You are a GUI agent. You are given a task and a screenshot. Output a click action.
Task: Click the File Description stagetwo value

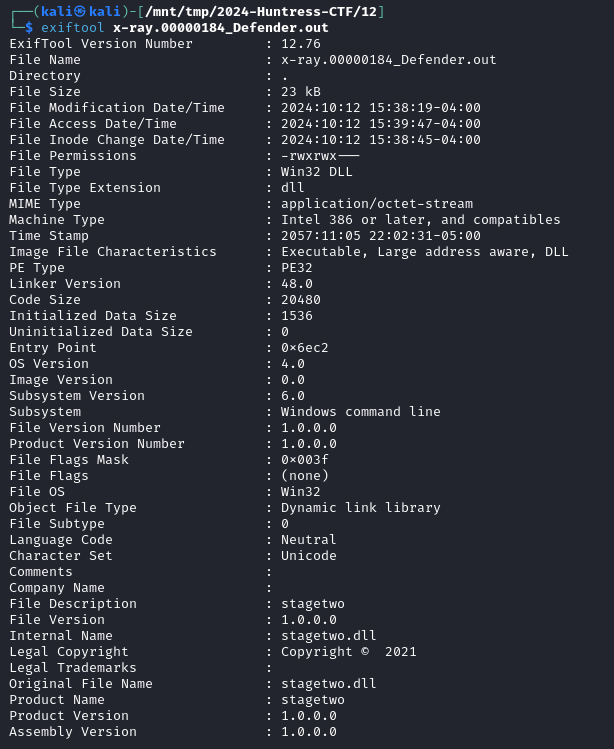coord(312,604)
